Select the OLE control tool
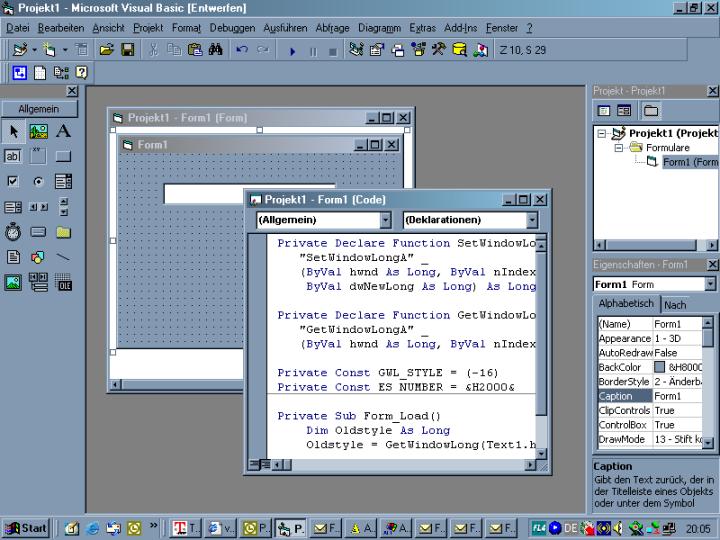The height and width of the screenshot is (540, 720). point(63,283)
